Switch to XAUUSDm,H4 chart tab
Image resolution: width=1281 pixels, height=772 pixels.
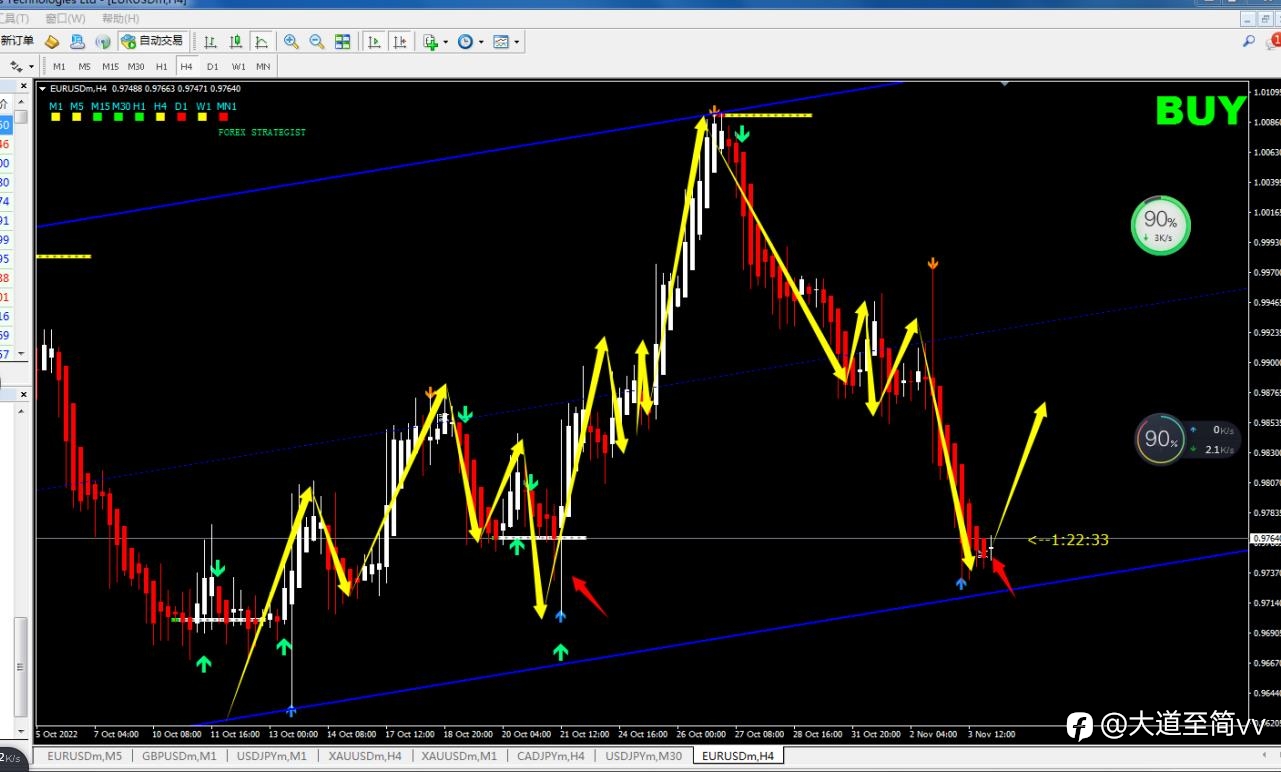365,756
